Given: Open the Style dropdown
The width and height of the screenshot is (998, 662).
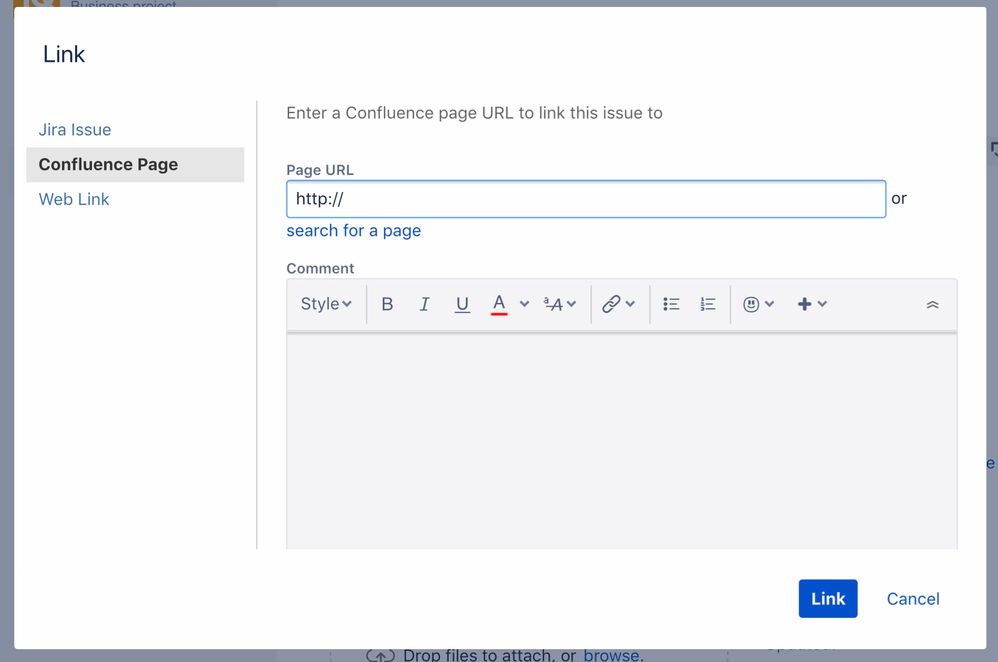Looking at the screenshot, I should (326, 304).
